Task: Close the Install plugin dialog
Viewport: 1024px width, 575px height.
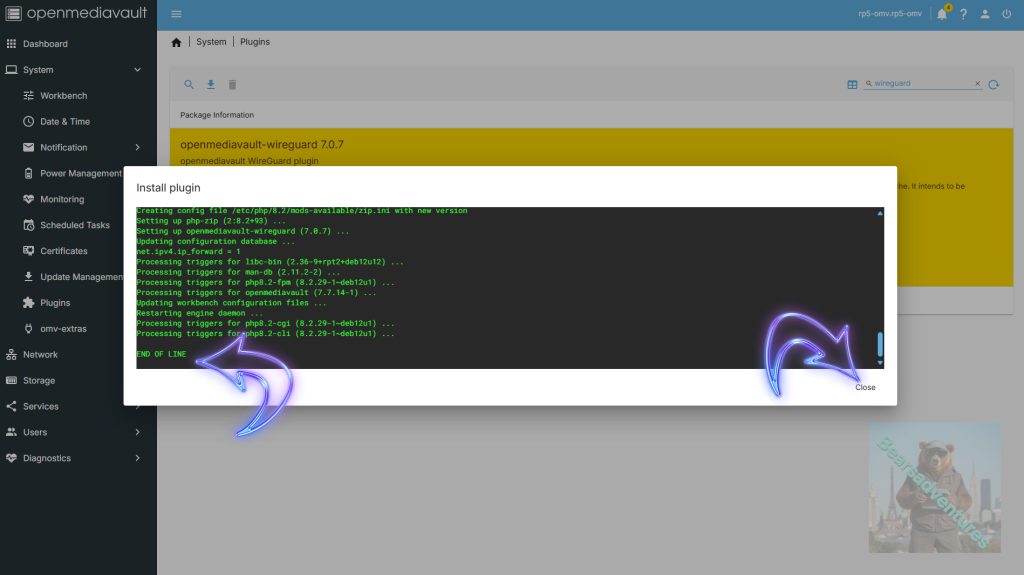Action: (865, 387)
